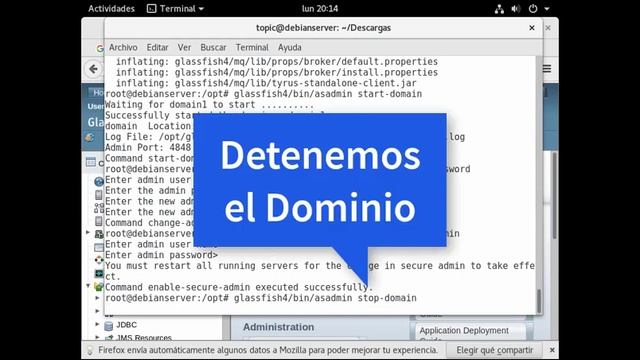Click the line inflating install.properties

277,72
